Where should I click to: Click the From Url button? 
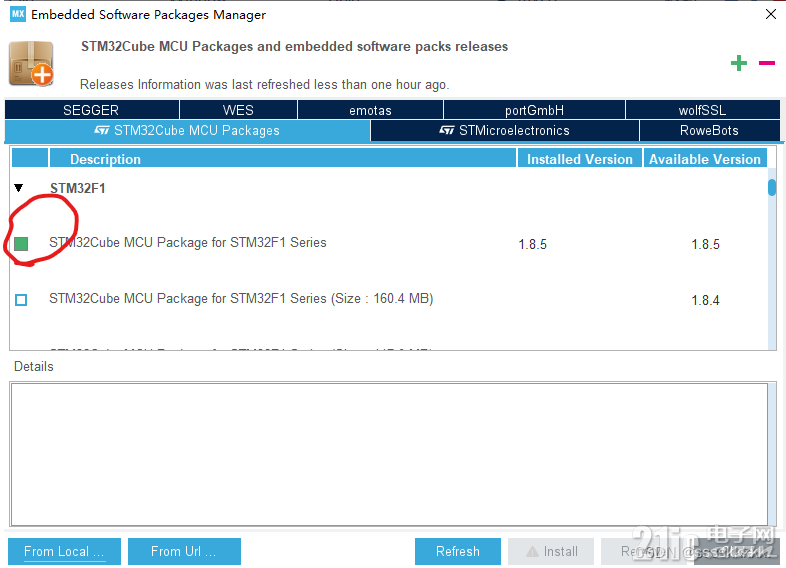(x=184, y=551)
